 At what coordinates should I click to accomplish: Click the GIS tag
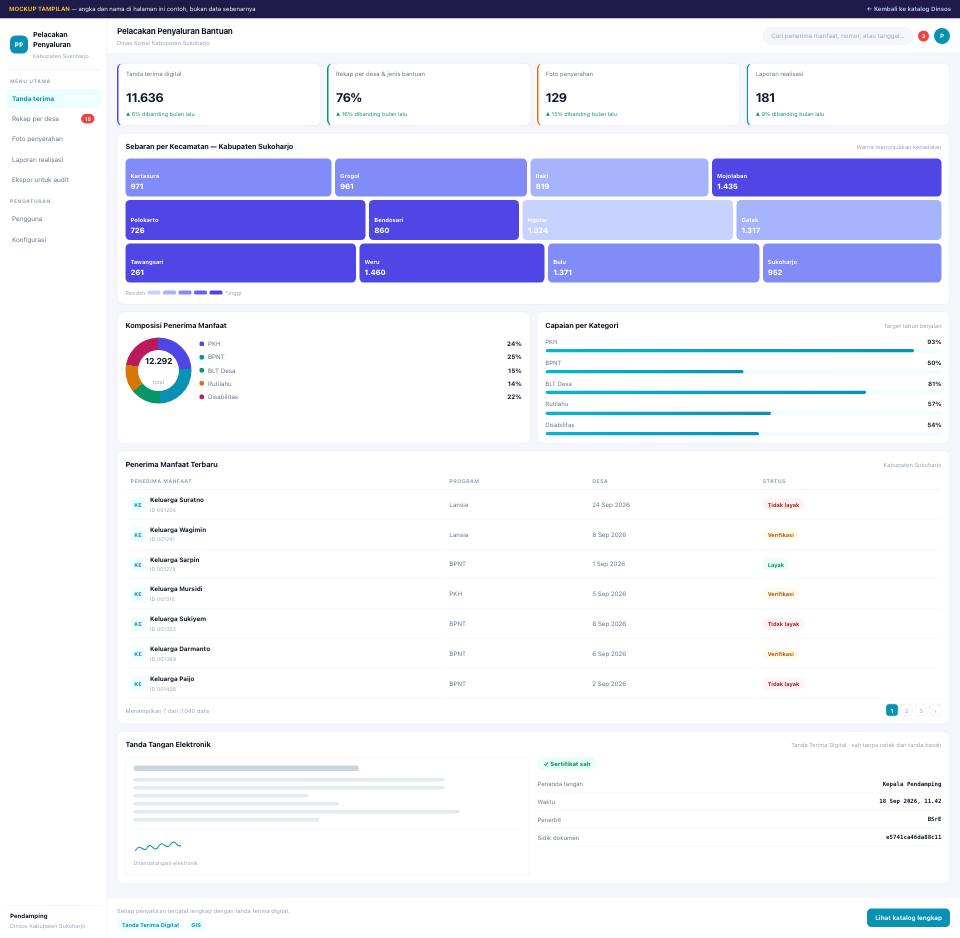coord(196,925)
